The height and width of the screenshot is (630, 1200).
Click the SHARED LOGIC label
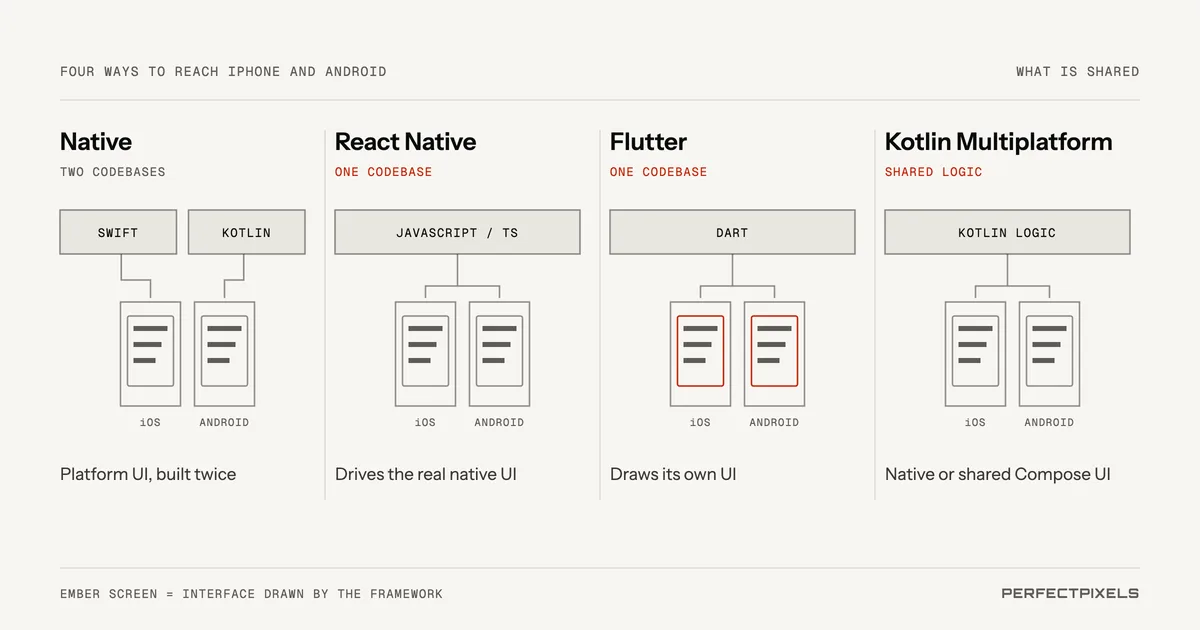[x=934, y=172]
